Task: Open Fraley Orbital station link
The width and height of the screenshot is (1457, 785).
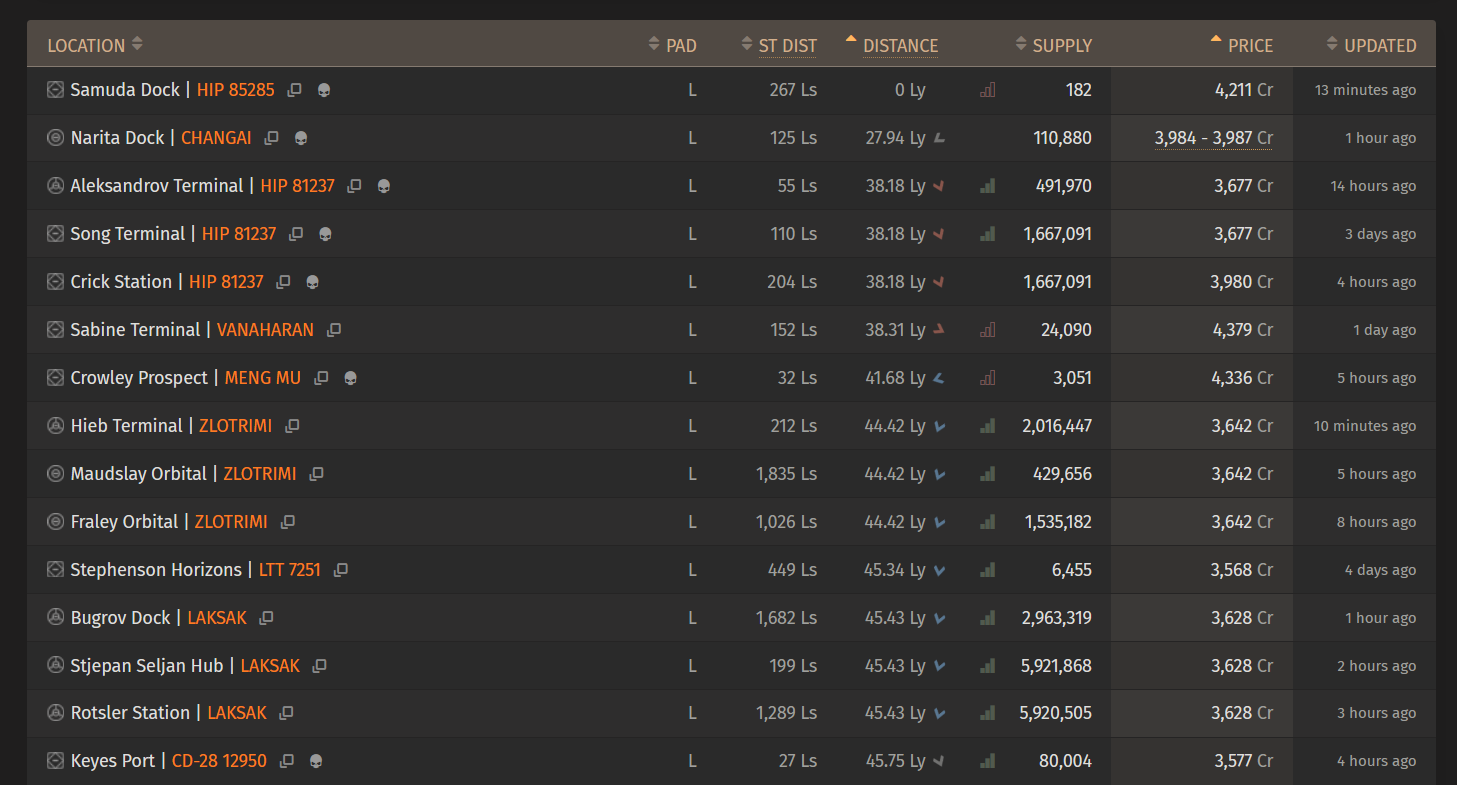Action: pos(124,522)
